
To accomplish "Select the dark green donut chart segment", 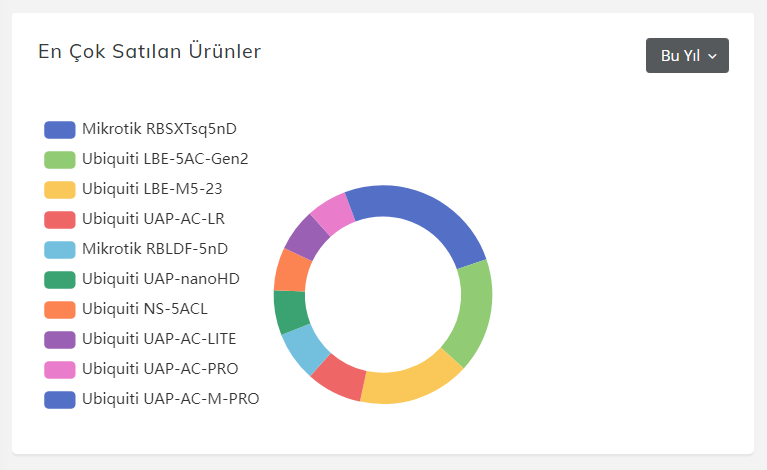I will (x=290, y=311).
